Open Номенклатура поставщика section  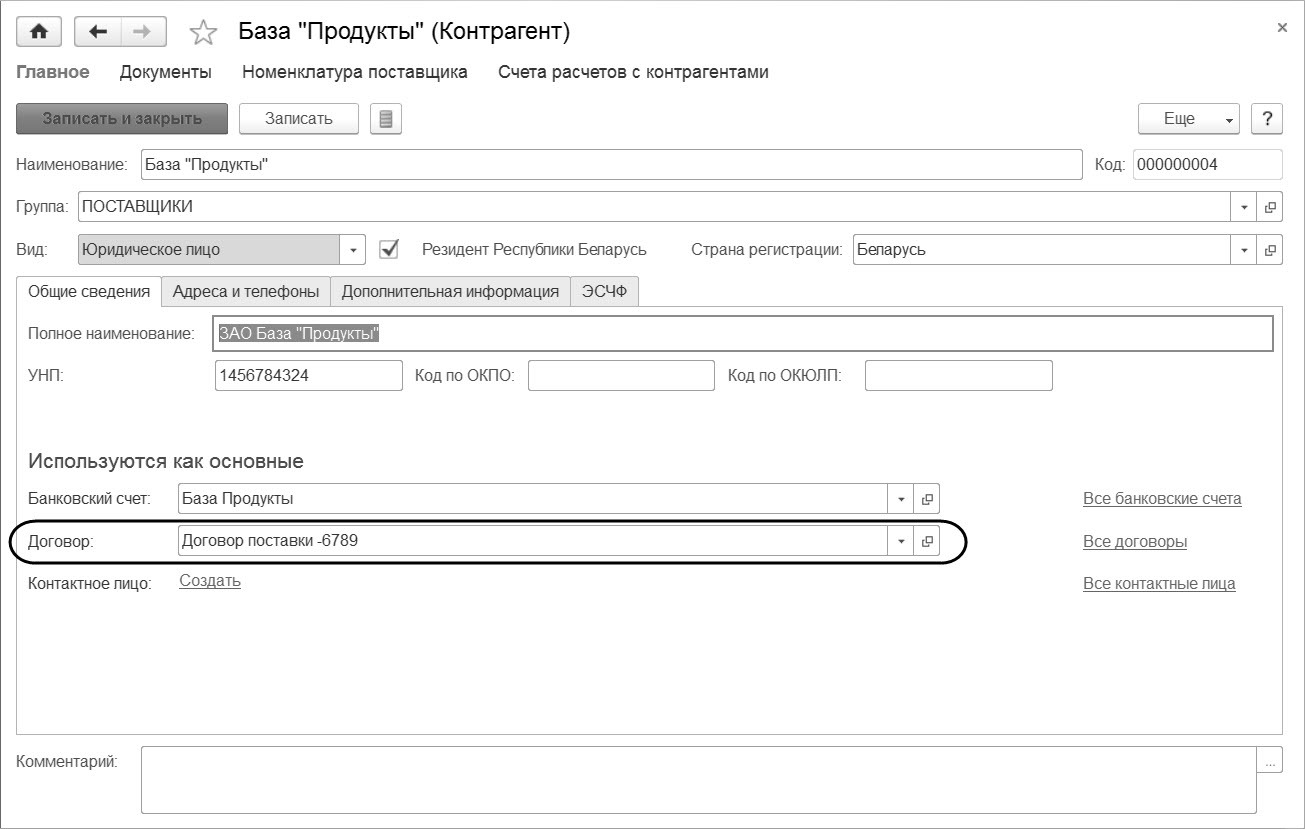tap(355, 72)
